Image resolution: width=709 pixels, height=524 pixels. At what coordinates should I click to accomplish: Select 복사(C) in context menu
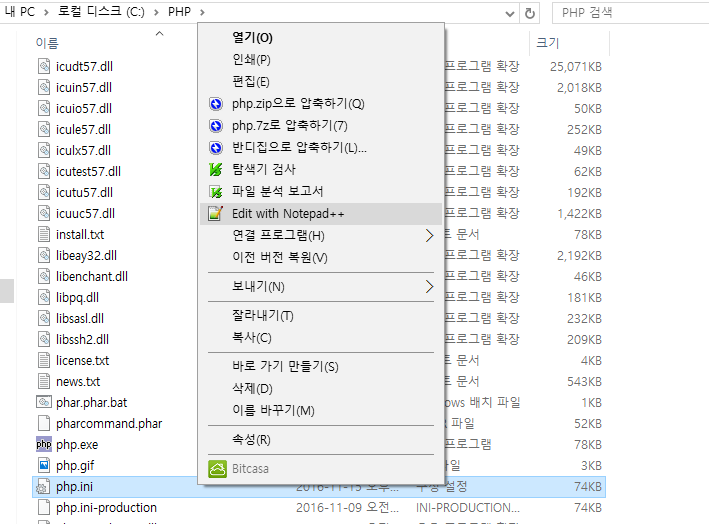pyautogui.click(x=252, y=337)
